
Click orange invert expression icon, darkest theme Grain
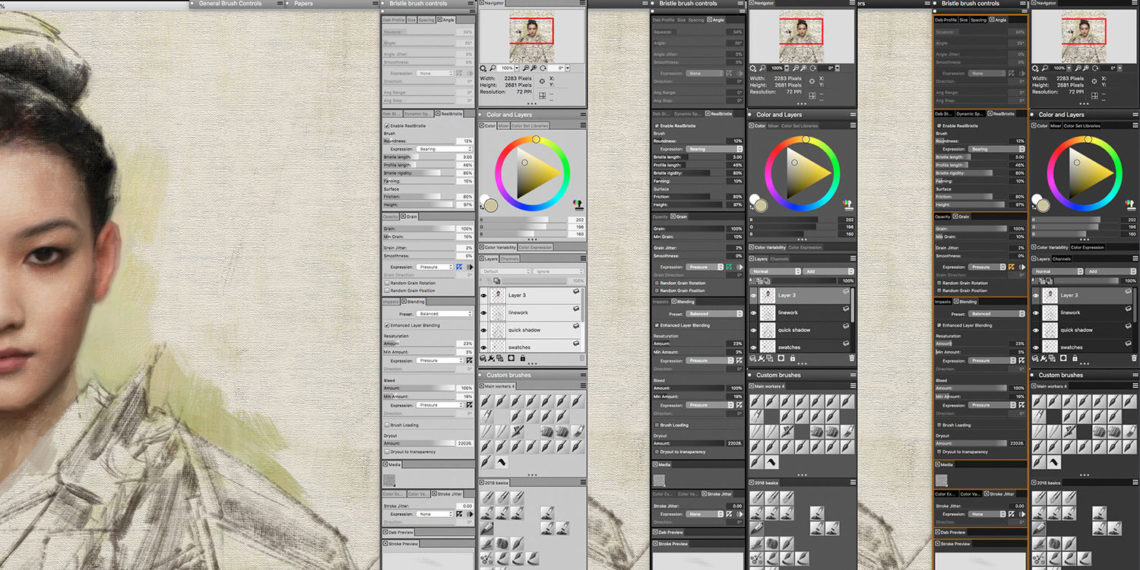(1011, 267)
